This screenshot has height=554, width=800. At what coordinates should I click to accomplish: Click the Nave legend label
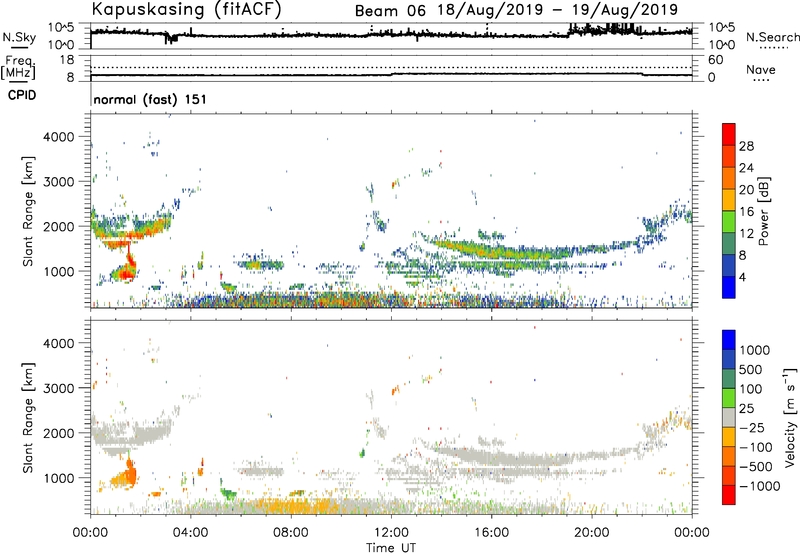[761, 70]
